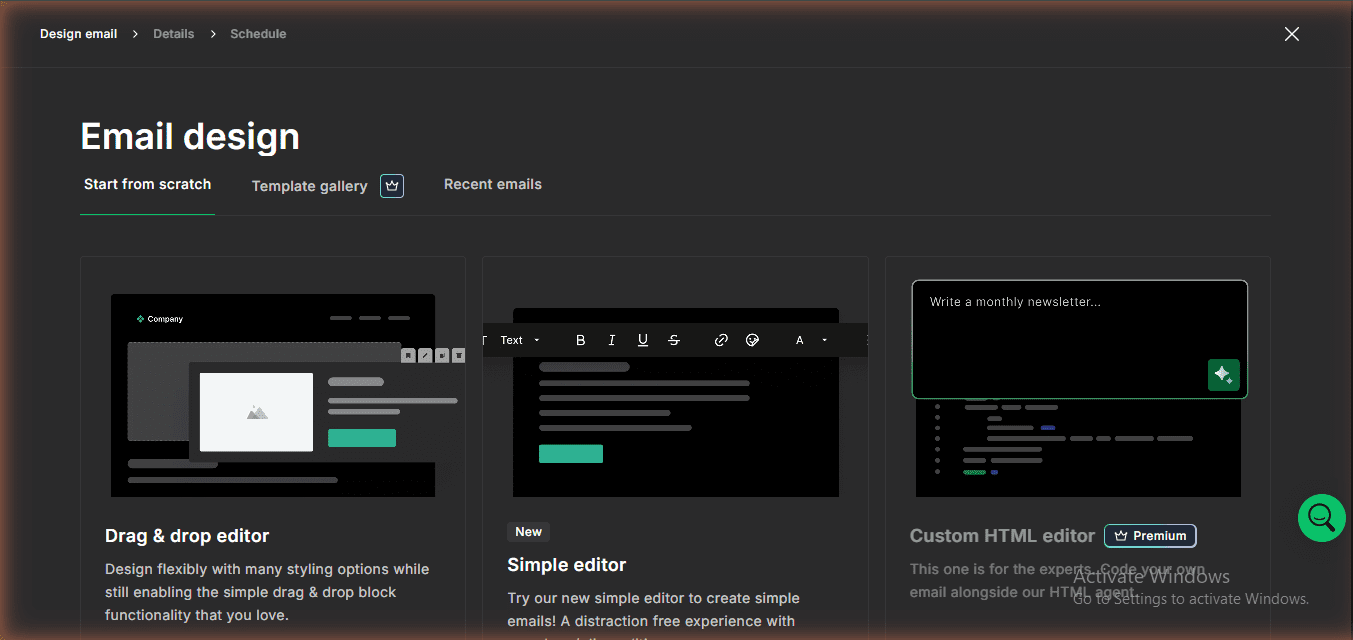The height and width of the screenshot is (640, 1353).
Task: Click the Simple editor preview thumbnail
Action: click(676, 402)
